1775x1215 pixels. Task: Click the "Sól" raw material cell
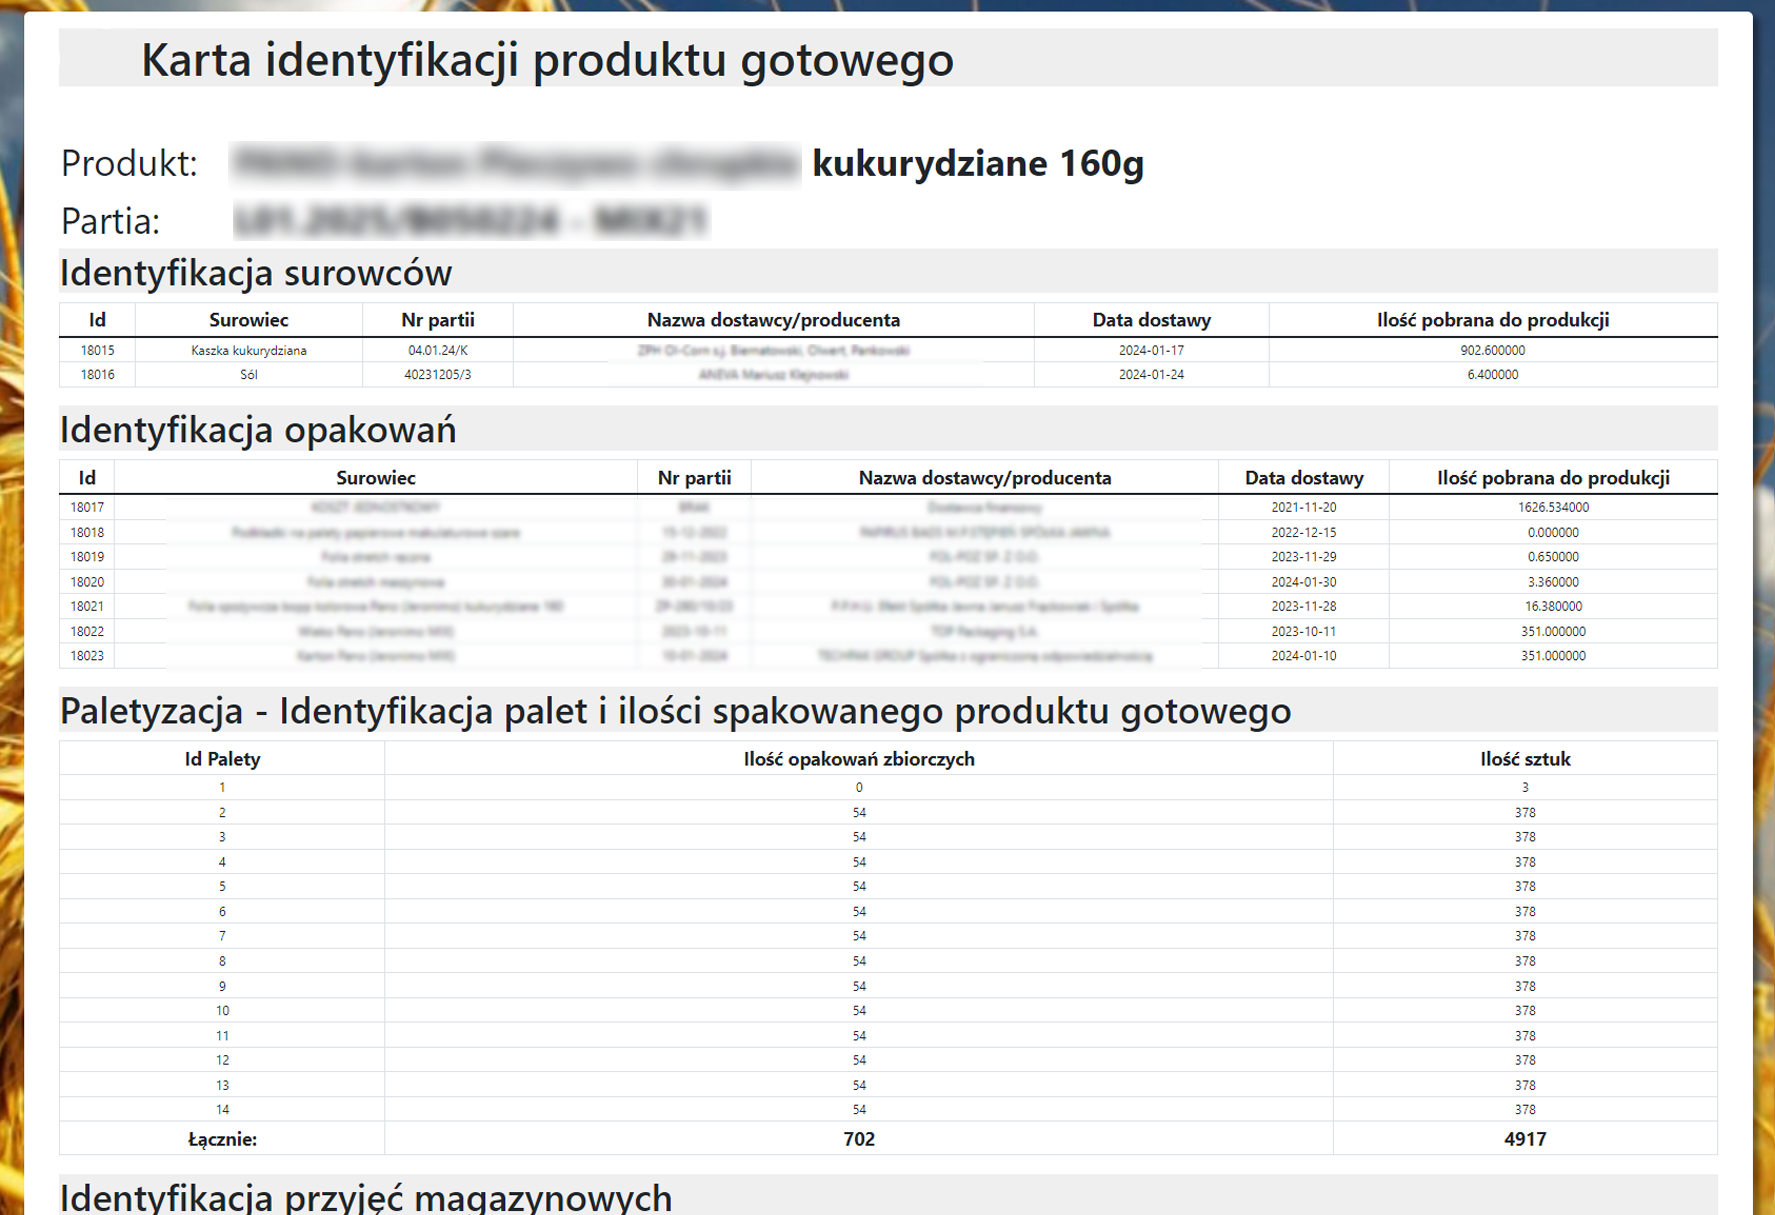tap(248, 375)
